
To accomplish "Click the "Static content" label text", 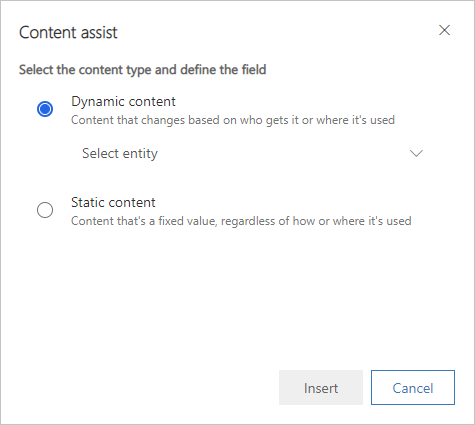I will pyautogui.click(x=113, y=202).
